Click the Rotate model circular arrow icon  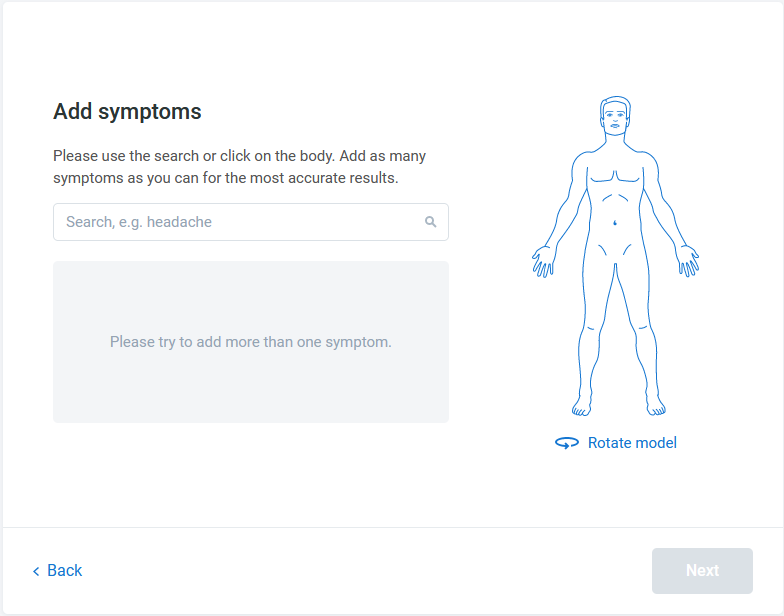click(x=567, y=443)
